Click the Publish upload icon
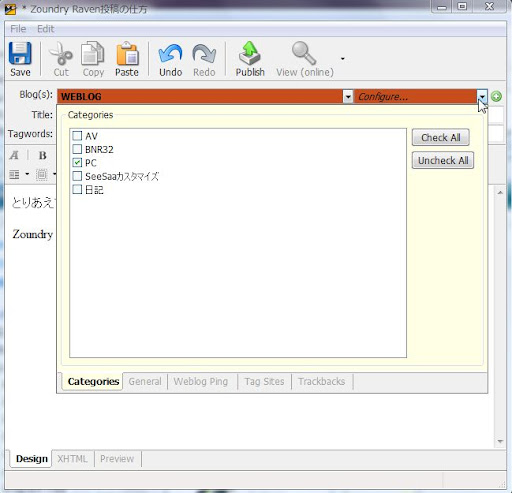The height and width of the screenshot is (493, 512). [250, 53]
